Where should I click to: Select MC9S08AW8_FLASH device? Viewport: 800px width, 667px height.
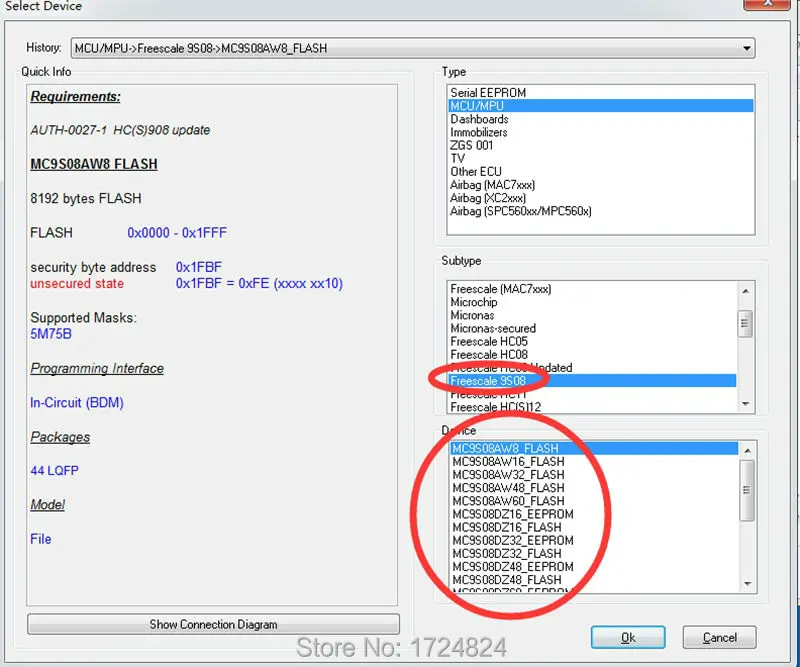[x=594, y=449]
